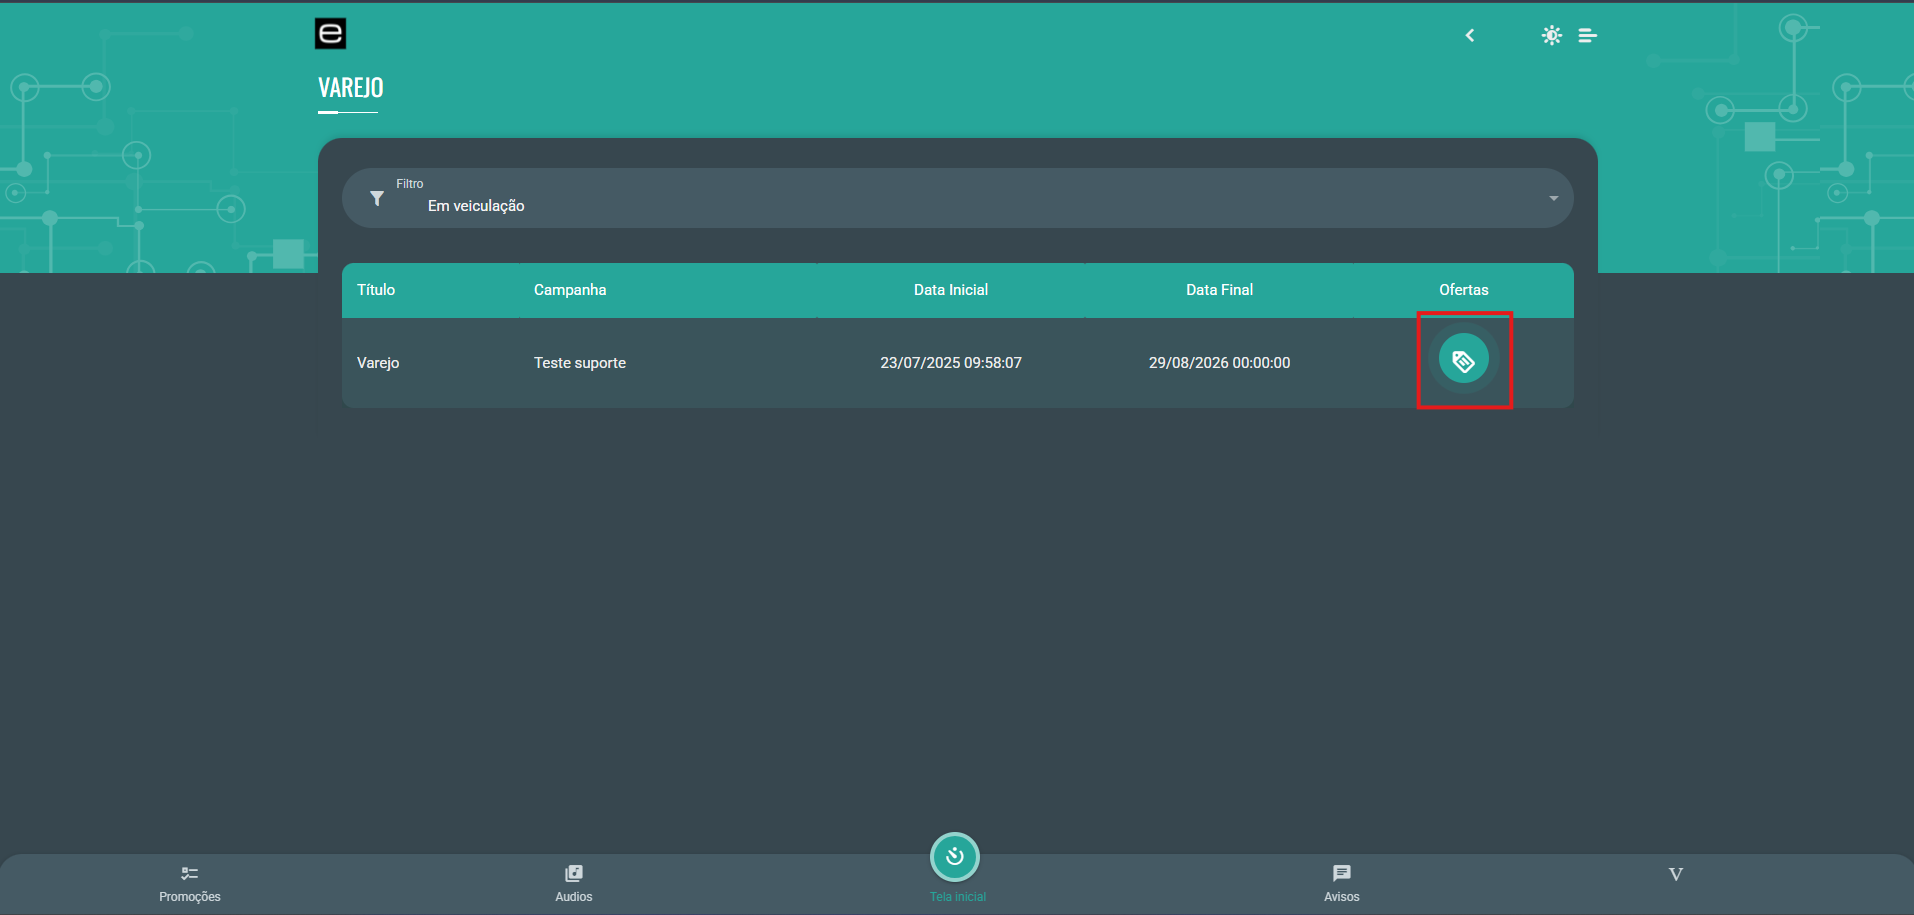Click the Data Final column header
The image size is (1914, 915).
(x=1219, y=290)
